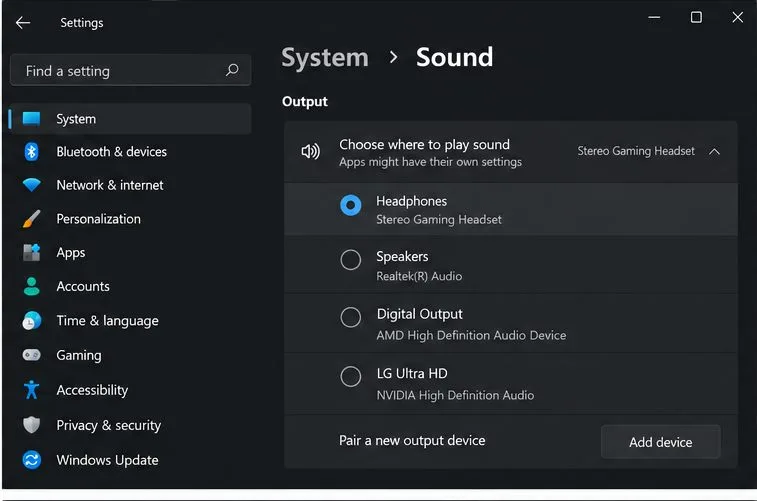Click the System monitor icon in the sidebar
The image size is (757, 501).
tap(31, 119)
